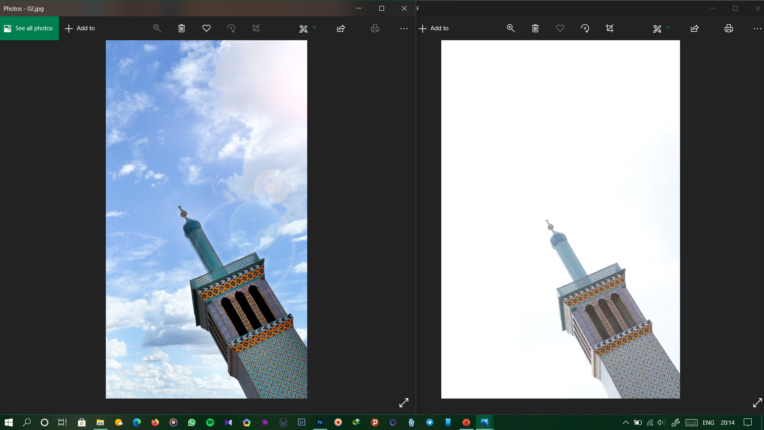764x430 pixels.
Task: Open Add to menu in left Photos window
Action: click(80, 28)
